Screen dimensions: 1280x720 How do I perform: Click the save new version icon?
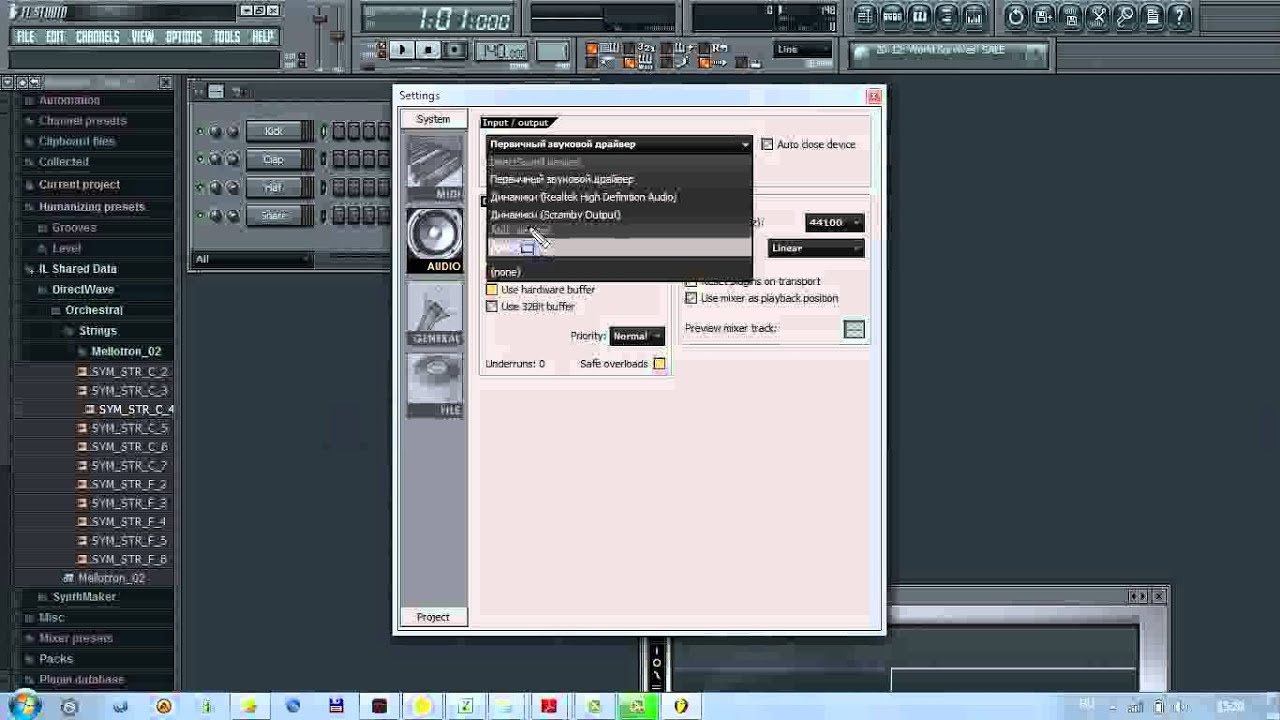pos(1043,16)
